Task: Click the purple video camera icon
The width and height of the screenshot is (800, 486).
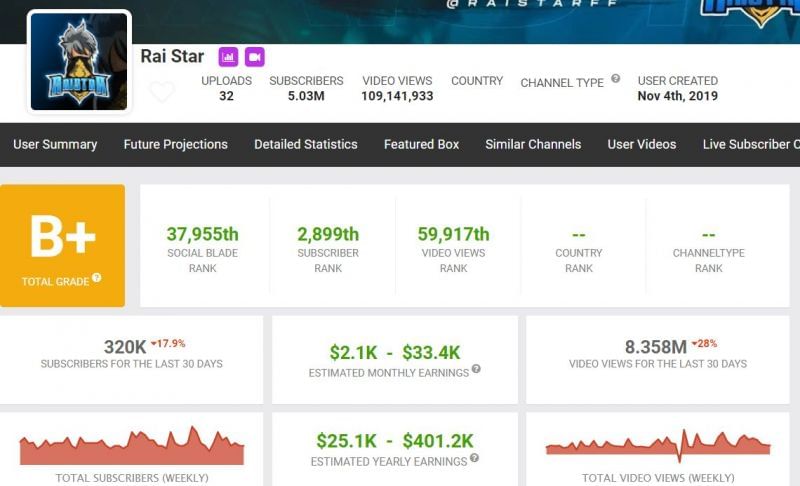Action: tap(254, 57)
